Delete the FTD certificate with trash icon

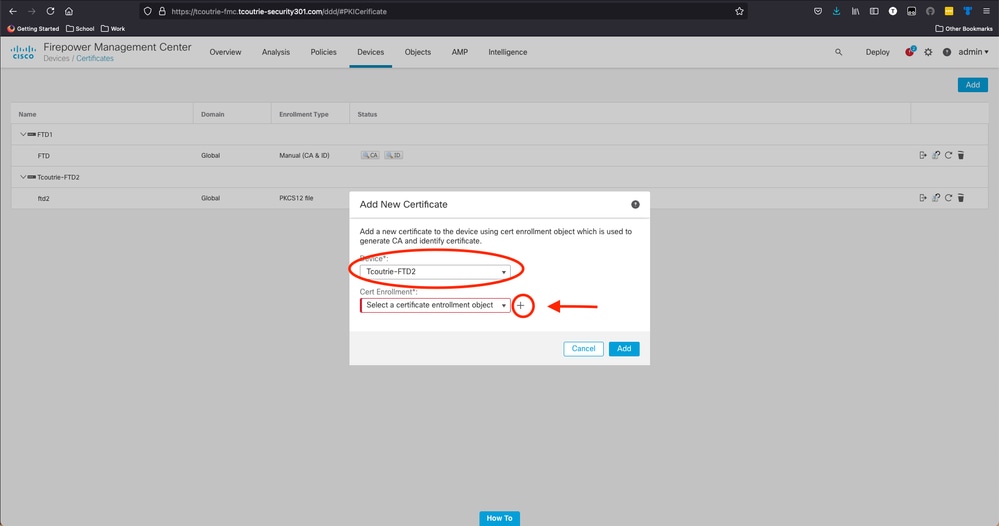coord(961,155)
